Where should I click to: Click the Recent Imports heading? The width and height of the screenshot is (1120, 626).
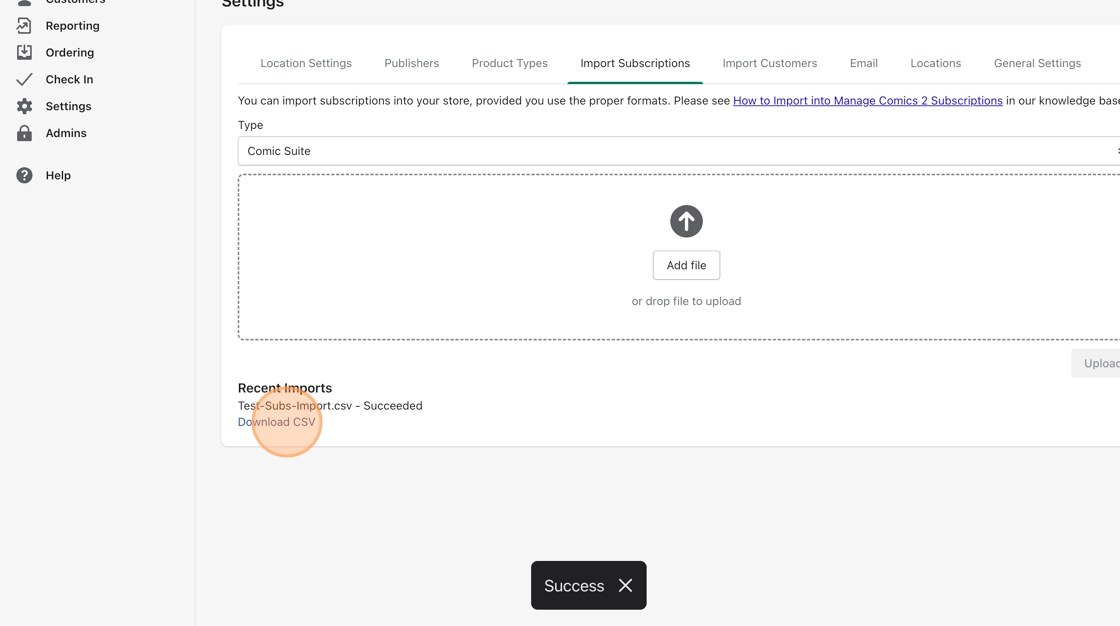[x=285, y=388]
